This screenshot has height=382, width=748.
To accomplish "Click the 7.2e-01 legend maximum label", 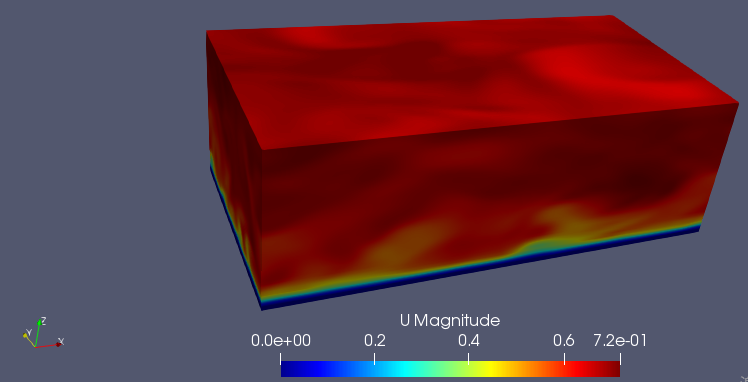I will pos(620,341).
